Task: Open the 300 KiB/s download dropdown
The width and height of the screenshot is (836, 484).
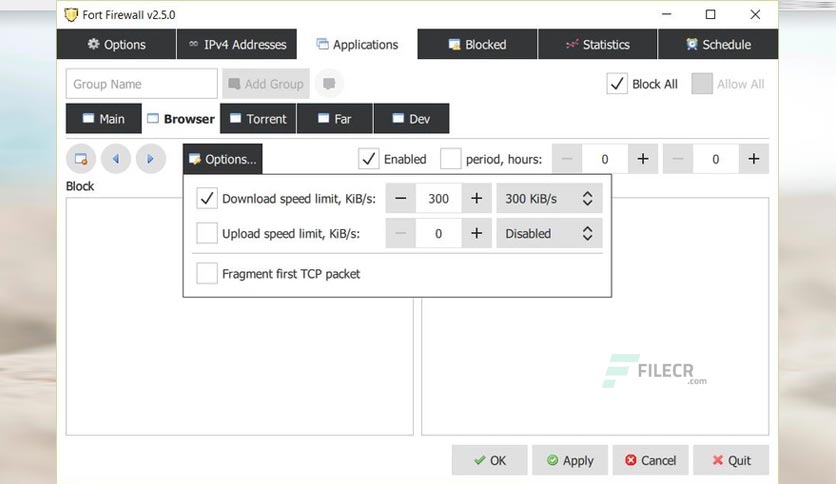Action: click(x=549, y=199)
